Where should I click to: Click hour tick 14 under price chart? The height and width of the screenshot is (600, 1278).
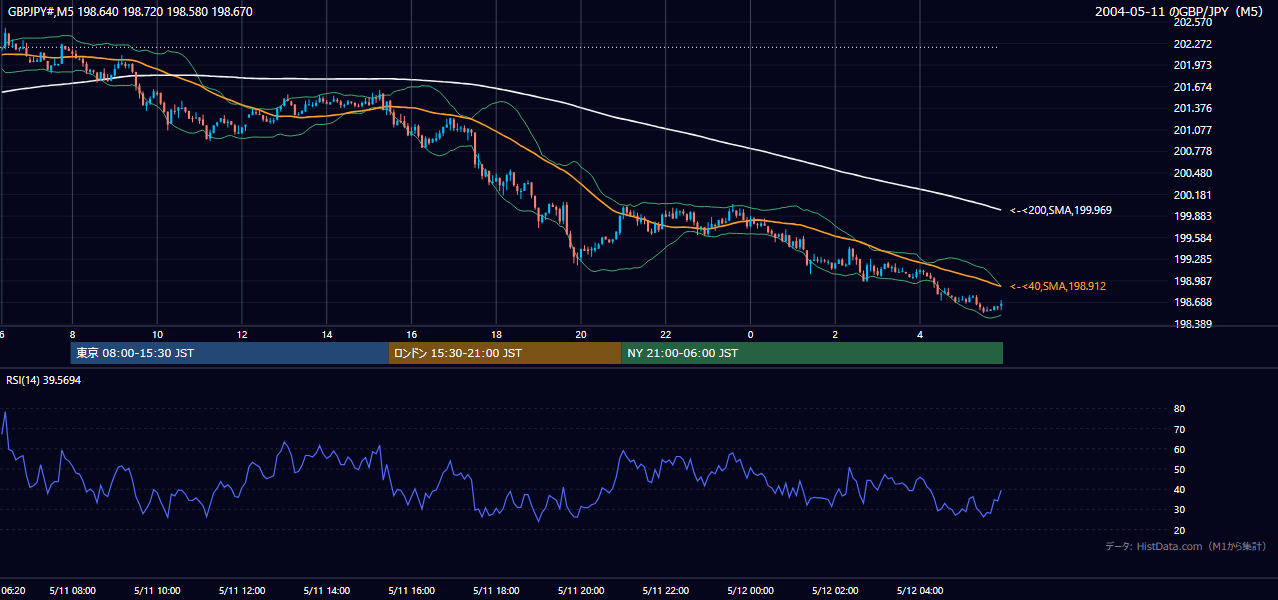[x=327, y=333]
